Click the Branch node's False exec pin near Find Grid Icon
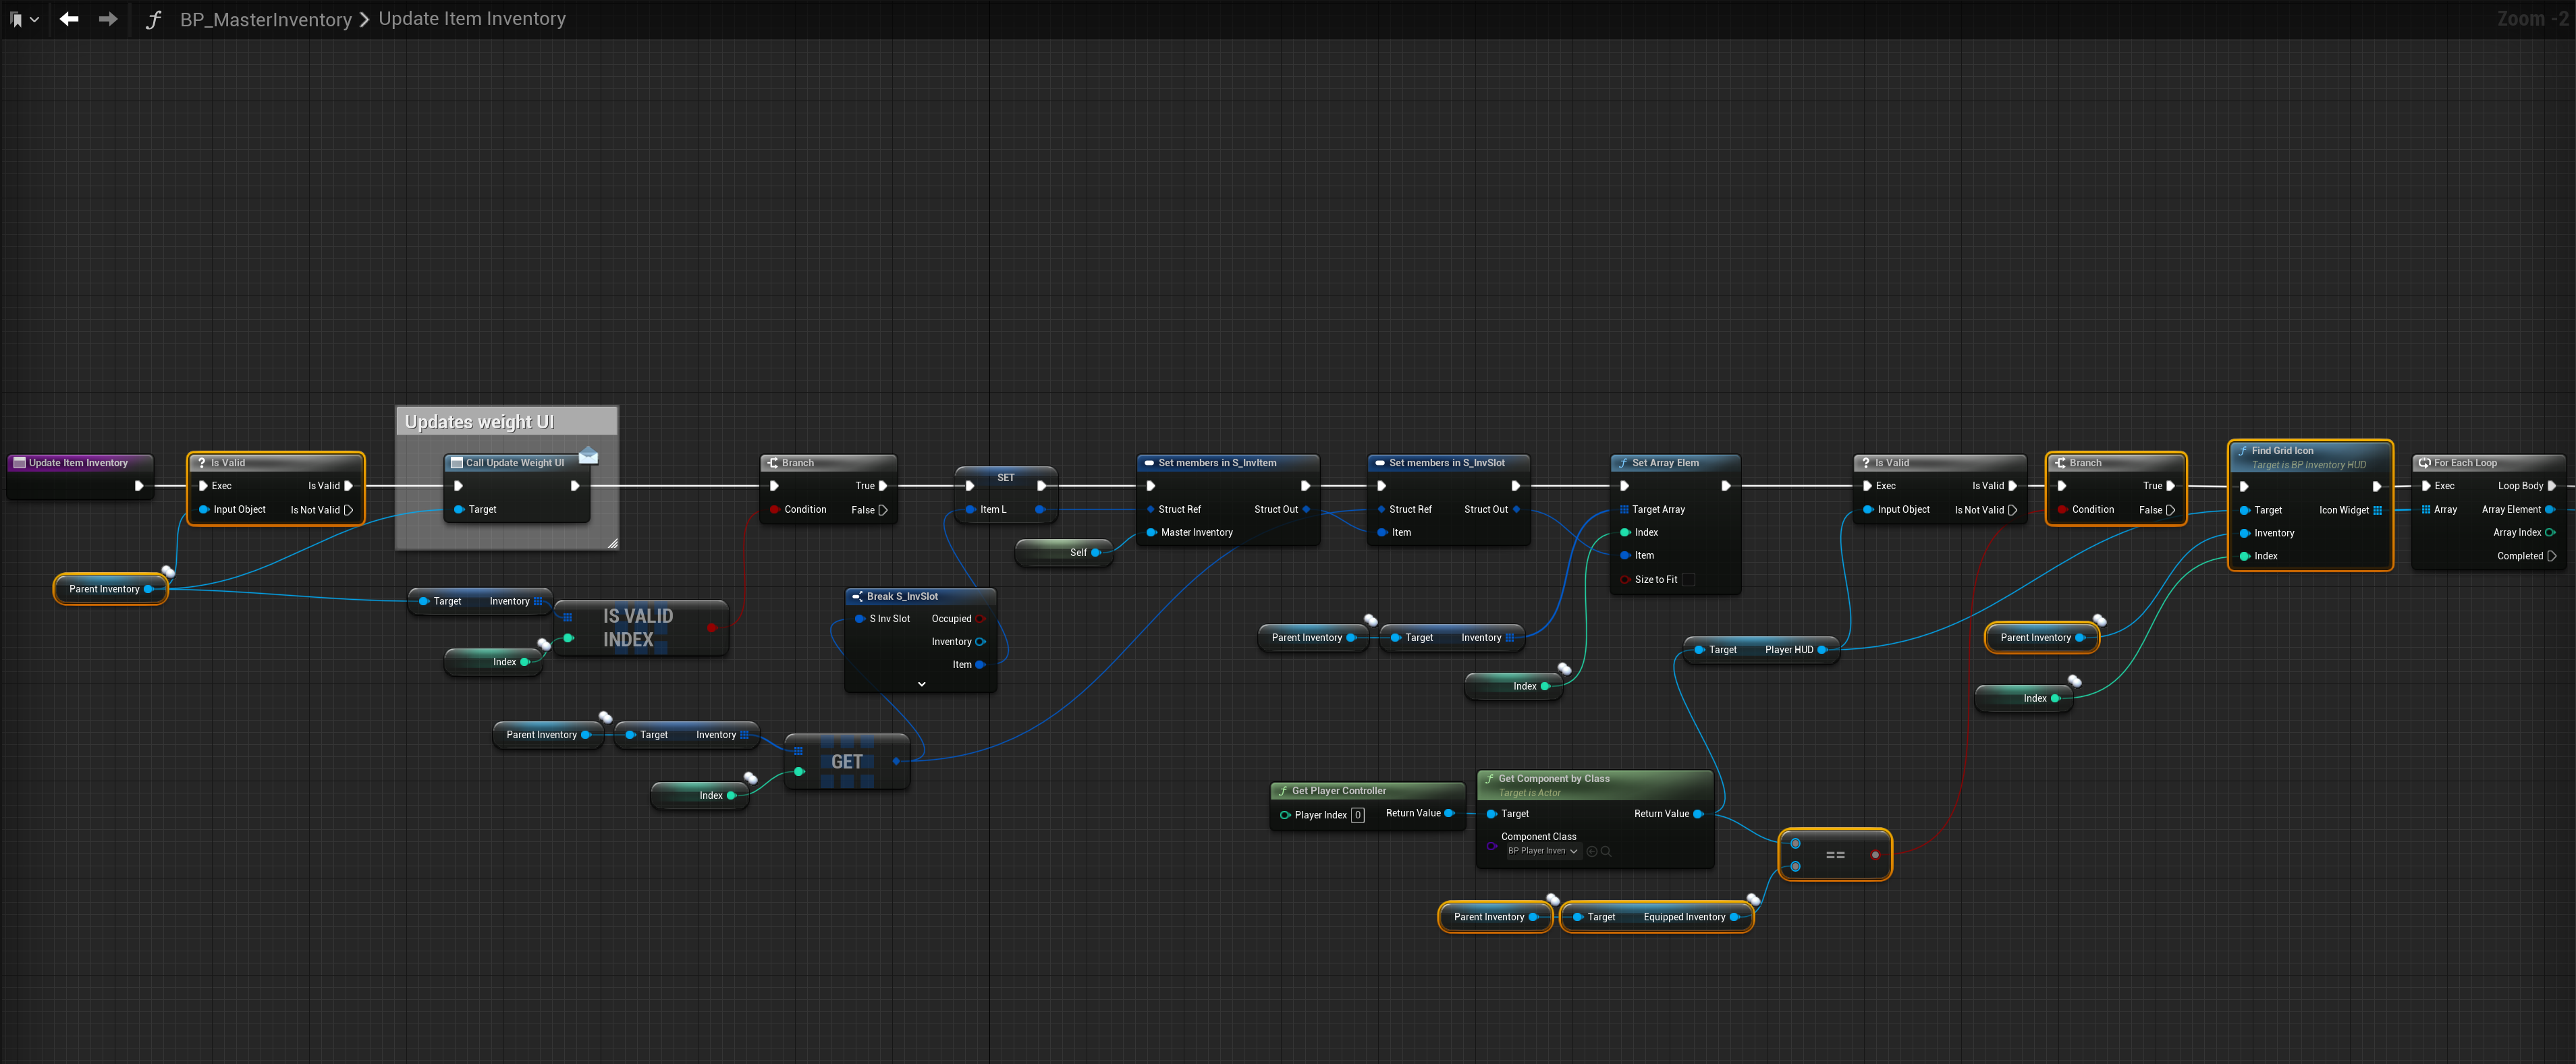The width and height of the screenshot is (2576, 1064). coord(2170,510)
